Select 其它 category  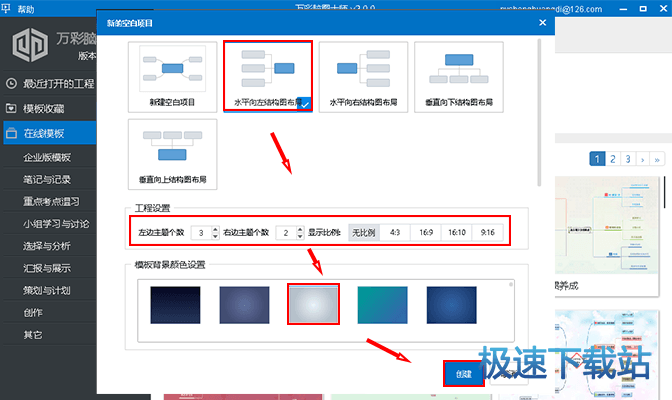click(33, 335)
